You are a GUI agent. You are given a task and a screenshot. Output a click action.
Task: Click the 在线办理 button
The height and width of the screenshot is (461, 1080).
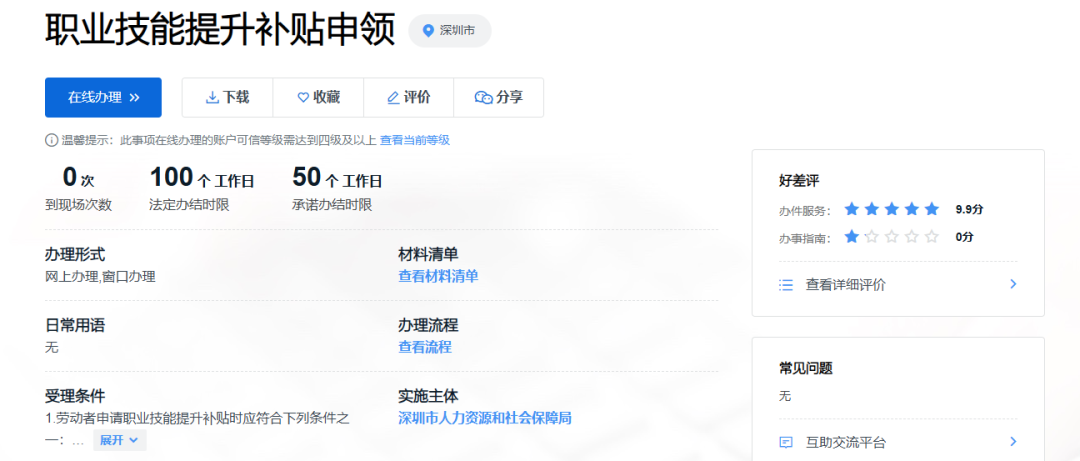(103, 97)
